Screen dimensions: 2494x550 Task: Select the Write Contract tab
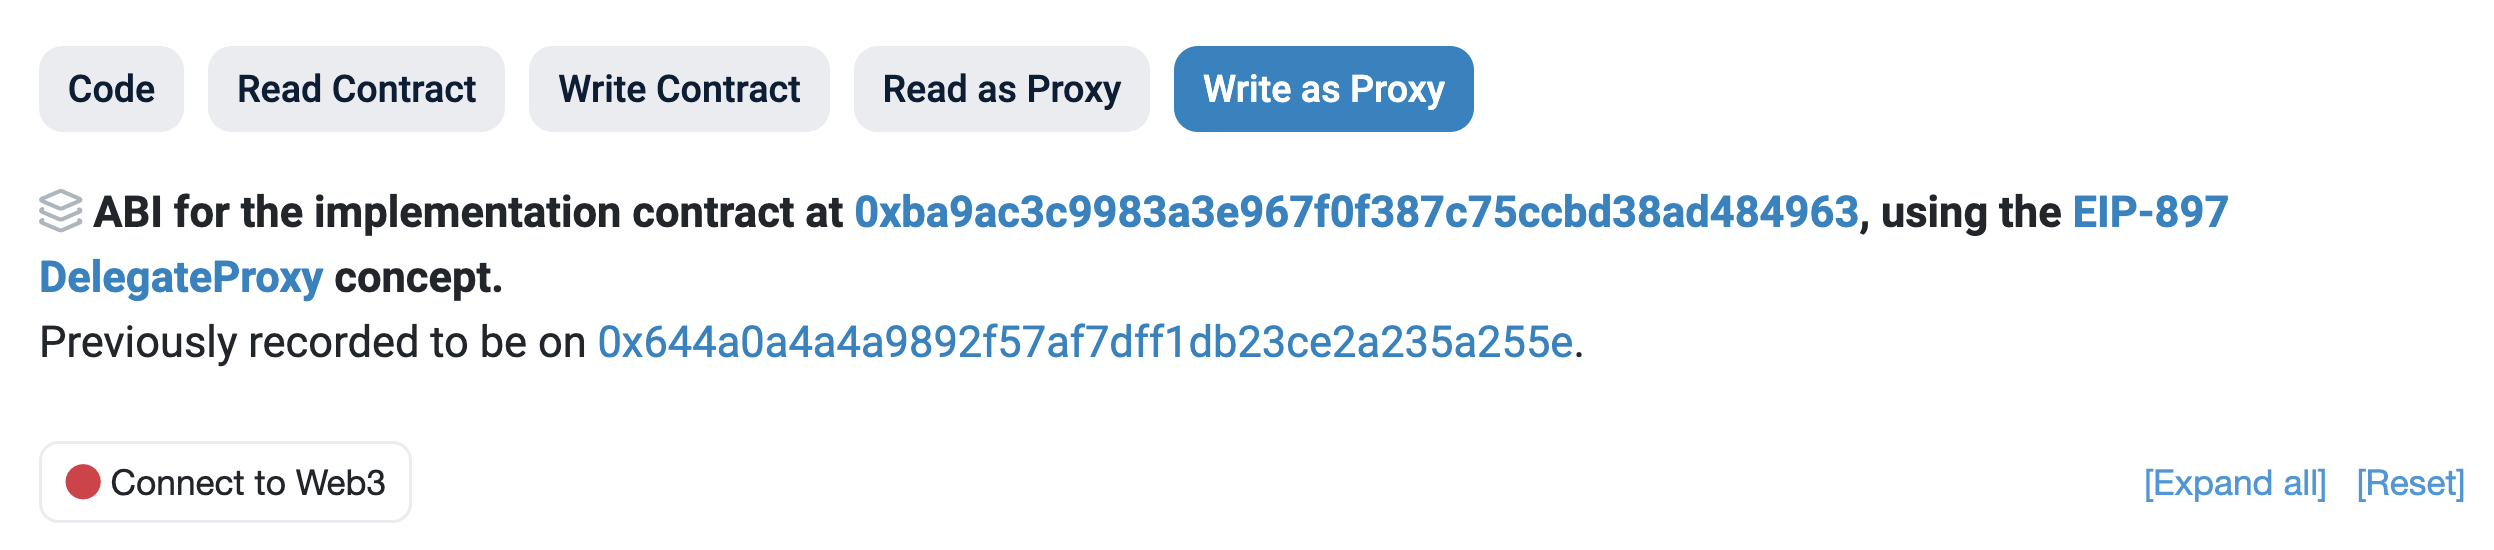point(679,89)
